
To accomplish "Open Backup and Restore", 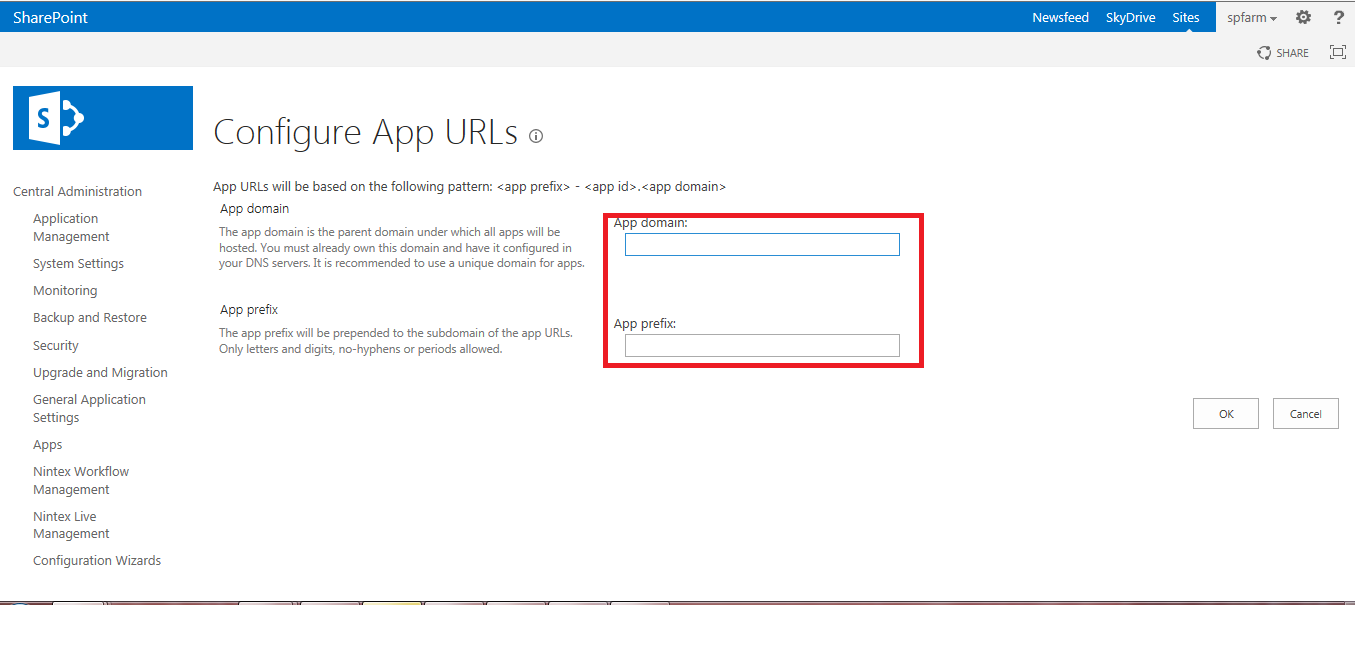I will (90, 317).
